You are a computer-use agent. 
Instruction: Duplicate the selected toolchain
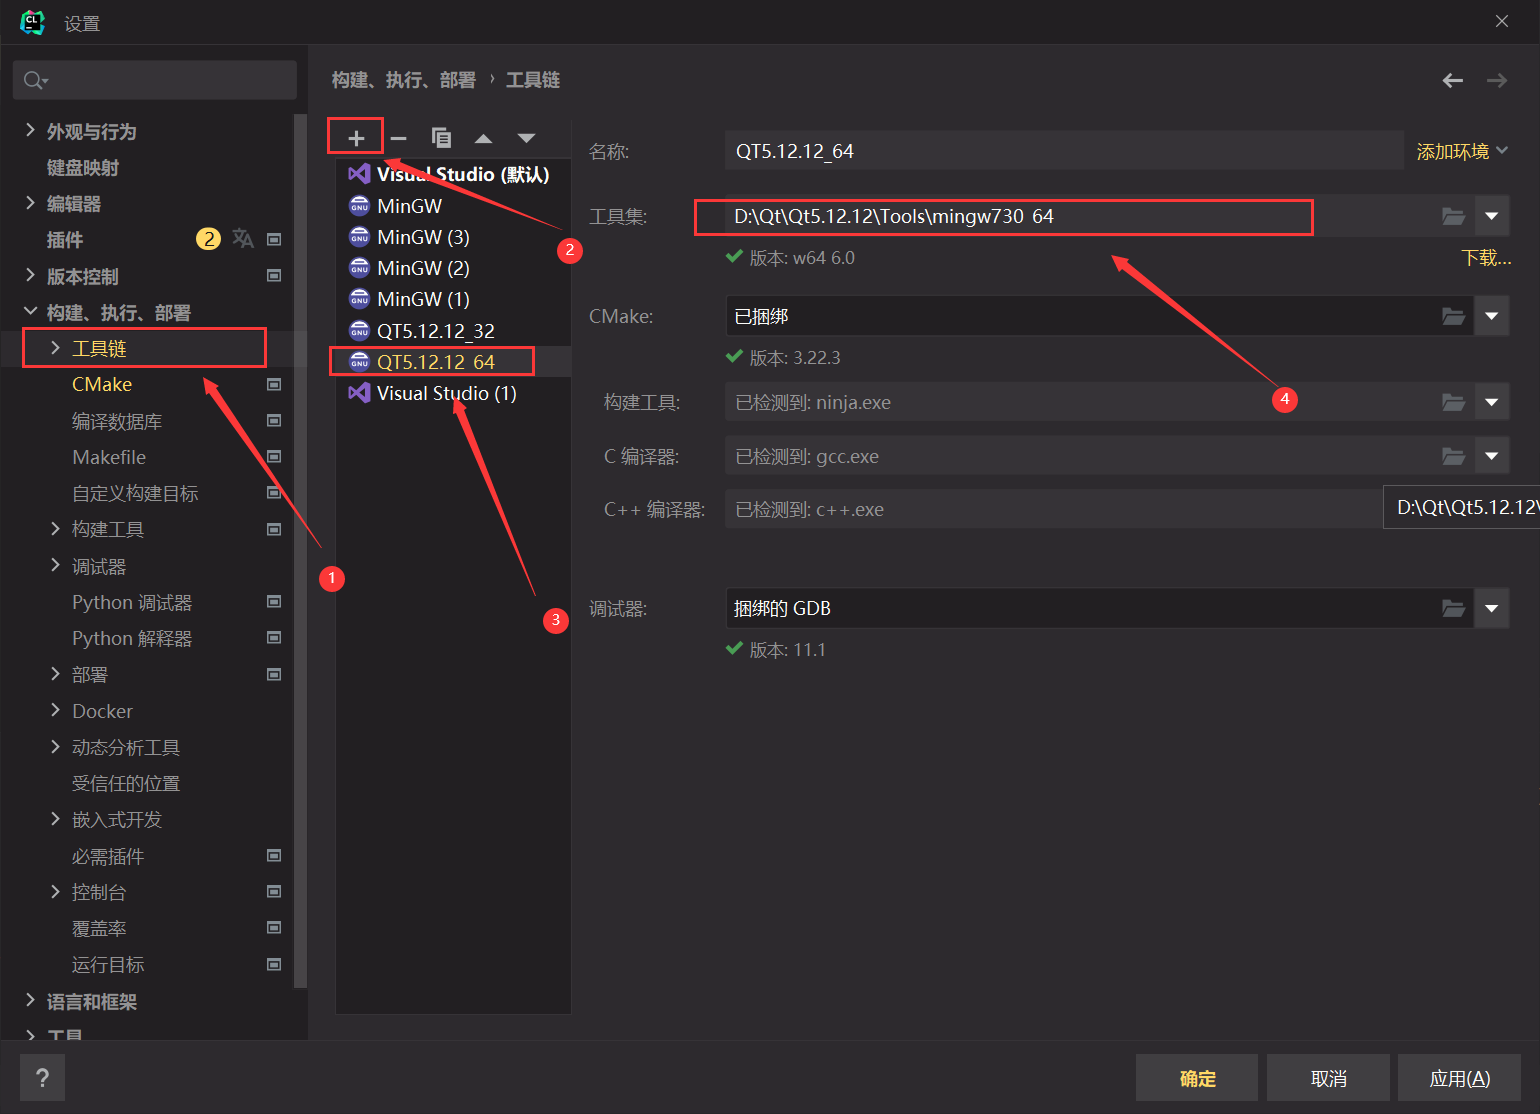coord(441,137)
